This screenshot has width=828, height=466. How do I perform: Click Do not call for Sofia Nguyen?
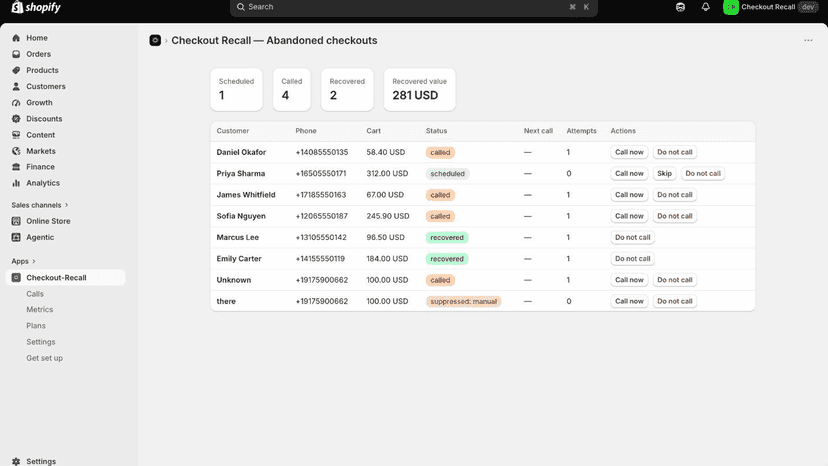click(x=674, y=216)
